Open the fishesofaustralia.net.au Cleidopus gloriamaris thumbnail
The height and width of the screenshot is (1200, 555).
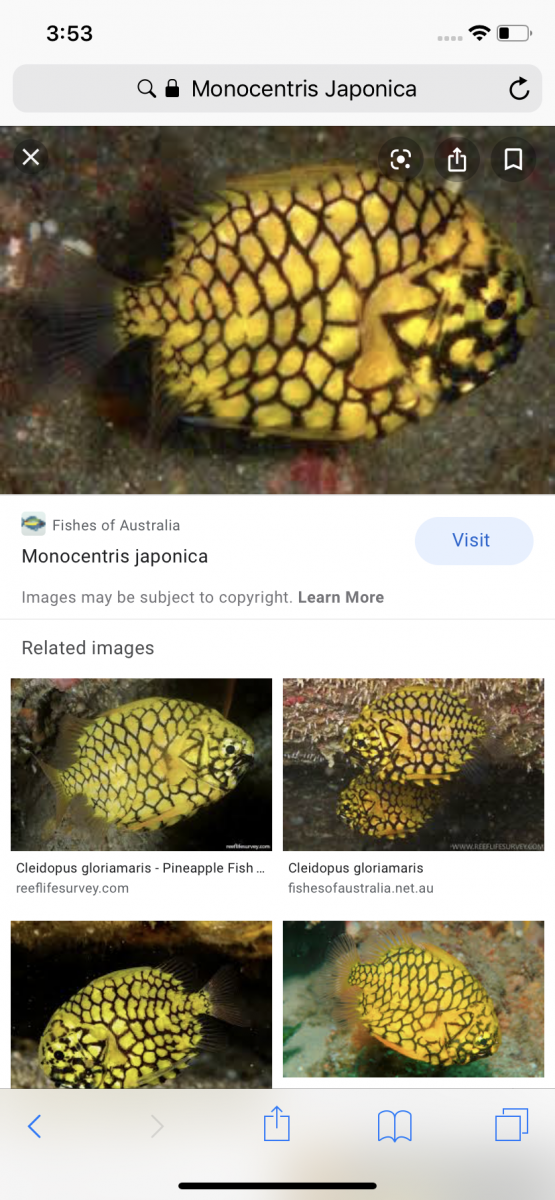pos(414,765)
